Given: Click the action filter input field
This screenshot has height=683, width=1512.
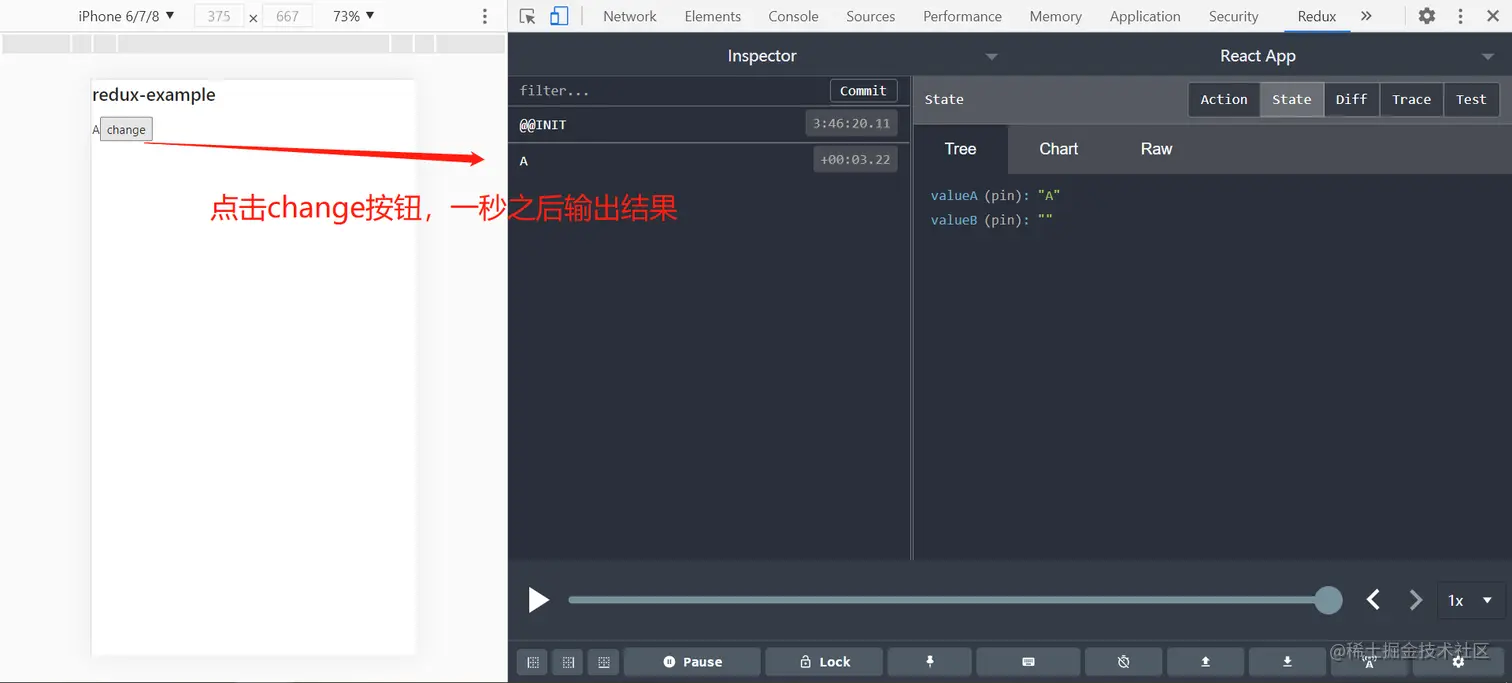Looking at the screenshot, I should tap(668, 90).
